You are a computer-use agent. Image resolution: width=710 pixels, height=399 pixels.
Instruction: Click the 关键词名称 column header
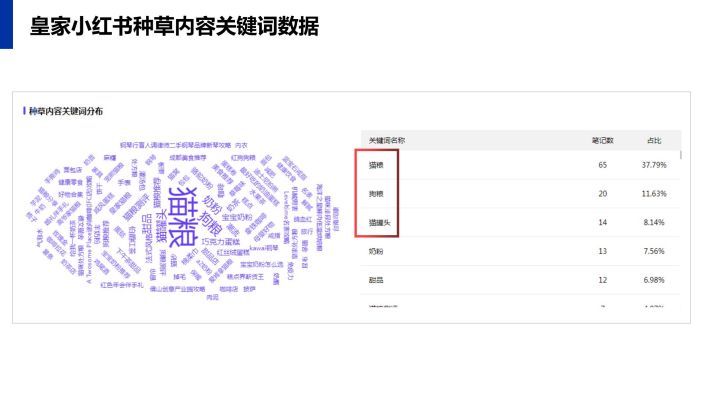coord(386,141)
